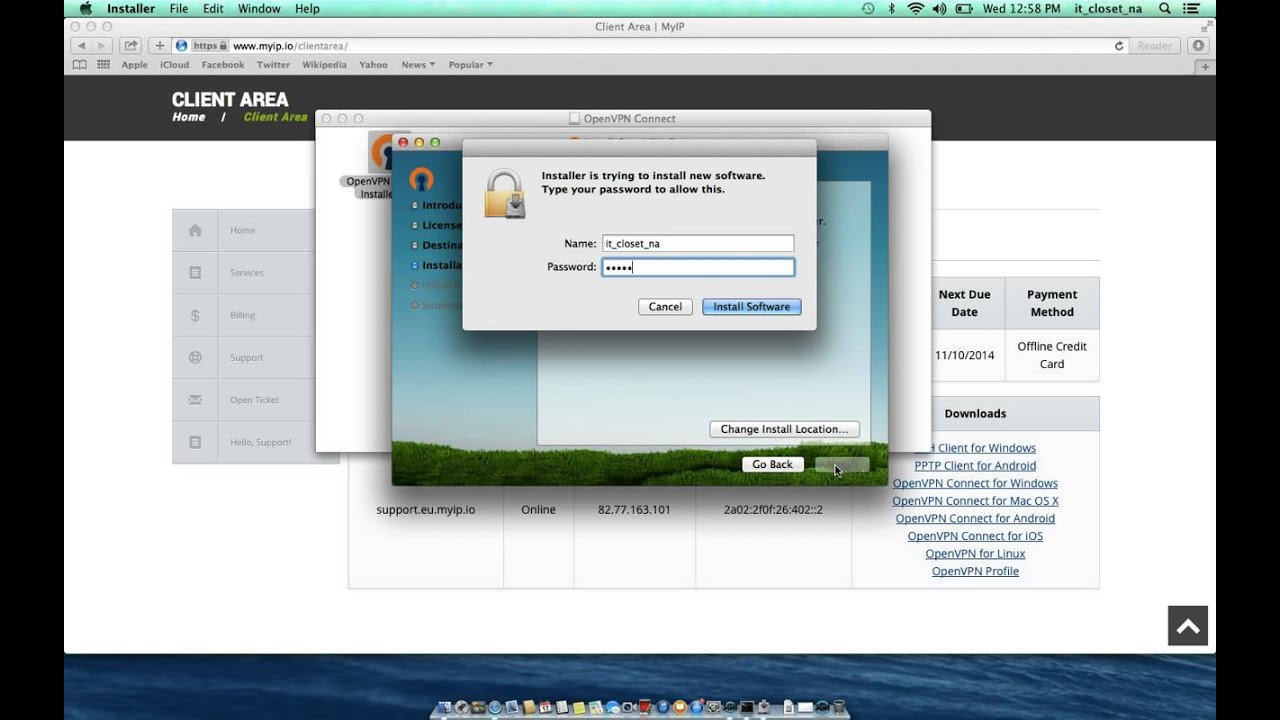
Task: Open iCloud bookmark in bookmarks bar
Action: point(174,65)
